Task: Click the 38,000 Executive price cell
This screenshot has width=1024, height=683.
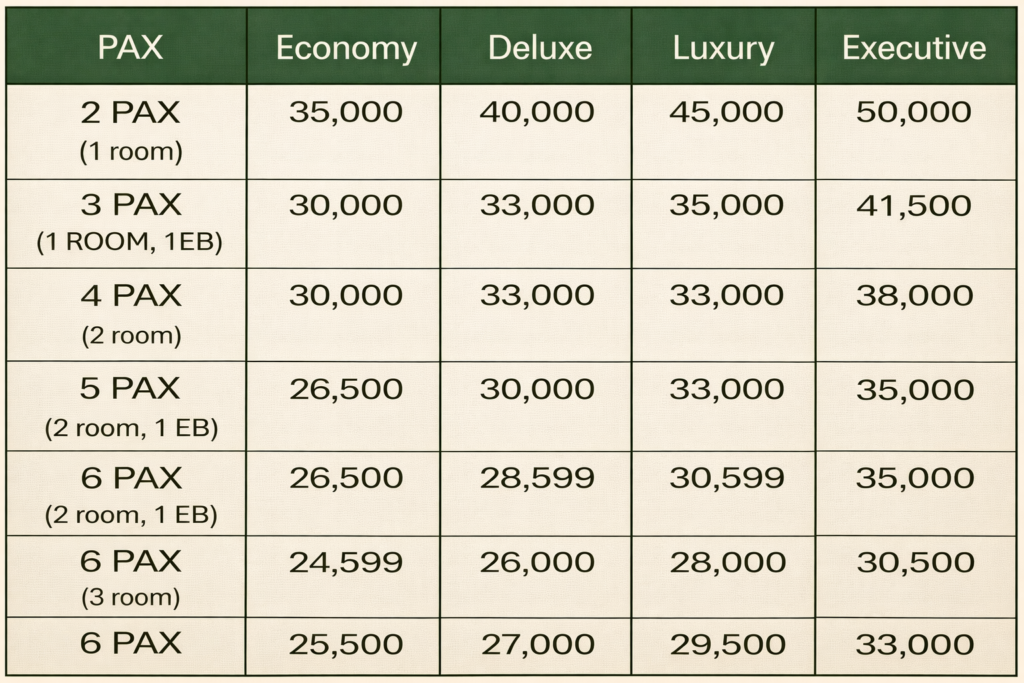Action: [x=914, y=296]
